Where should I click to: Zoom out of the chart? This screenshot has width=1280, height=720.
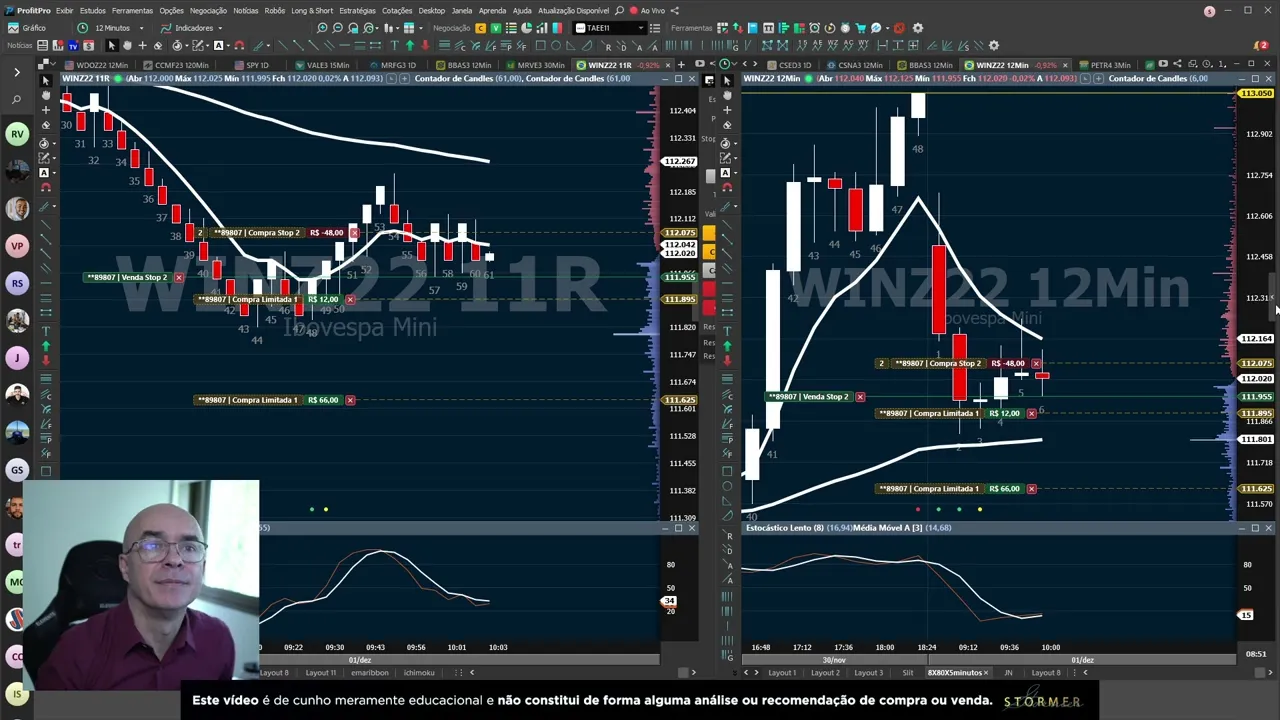click(338, 28)
